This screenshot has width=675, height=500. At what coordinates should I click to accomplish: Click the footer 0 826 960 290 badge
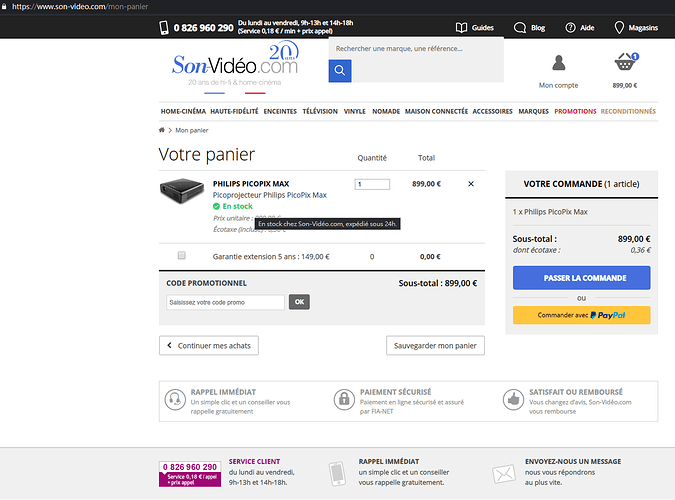pos(190,474)
